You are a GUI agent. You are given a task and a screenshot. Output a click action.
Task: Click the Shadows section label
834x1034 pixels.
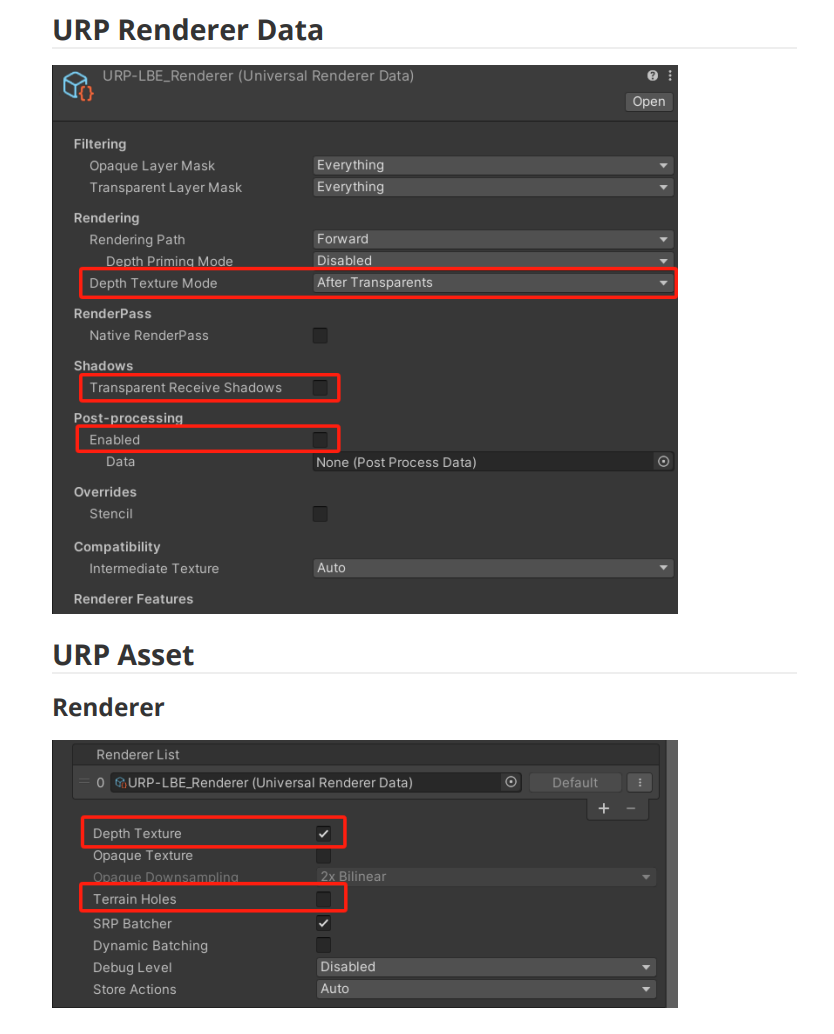tap(103, 366)
